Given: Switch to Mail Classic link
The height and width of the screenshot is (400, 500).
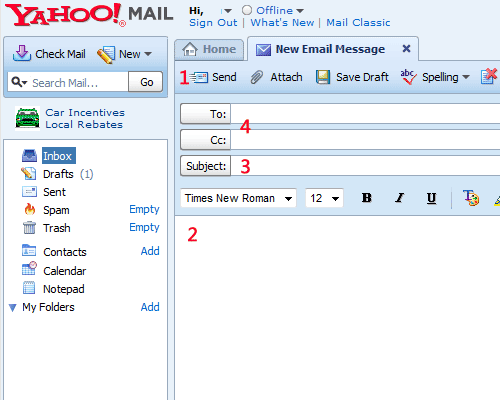Looking at the screenshot, I should [358, 23].
